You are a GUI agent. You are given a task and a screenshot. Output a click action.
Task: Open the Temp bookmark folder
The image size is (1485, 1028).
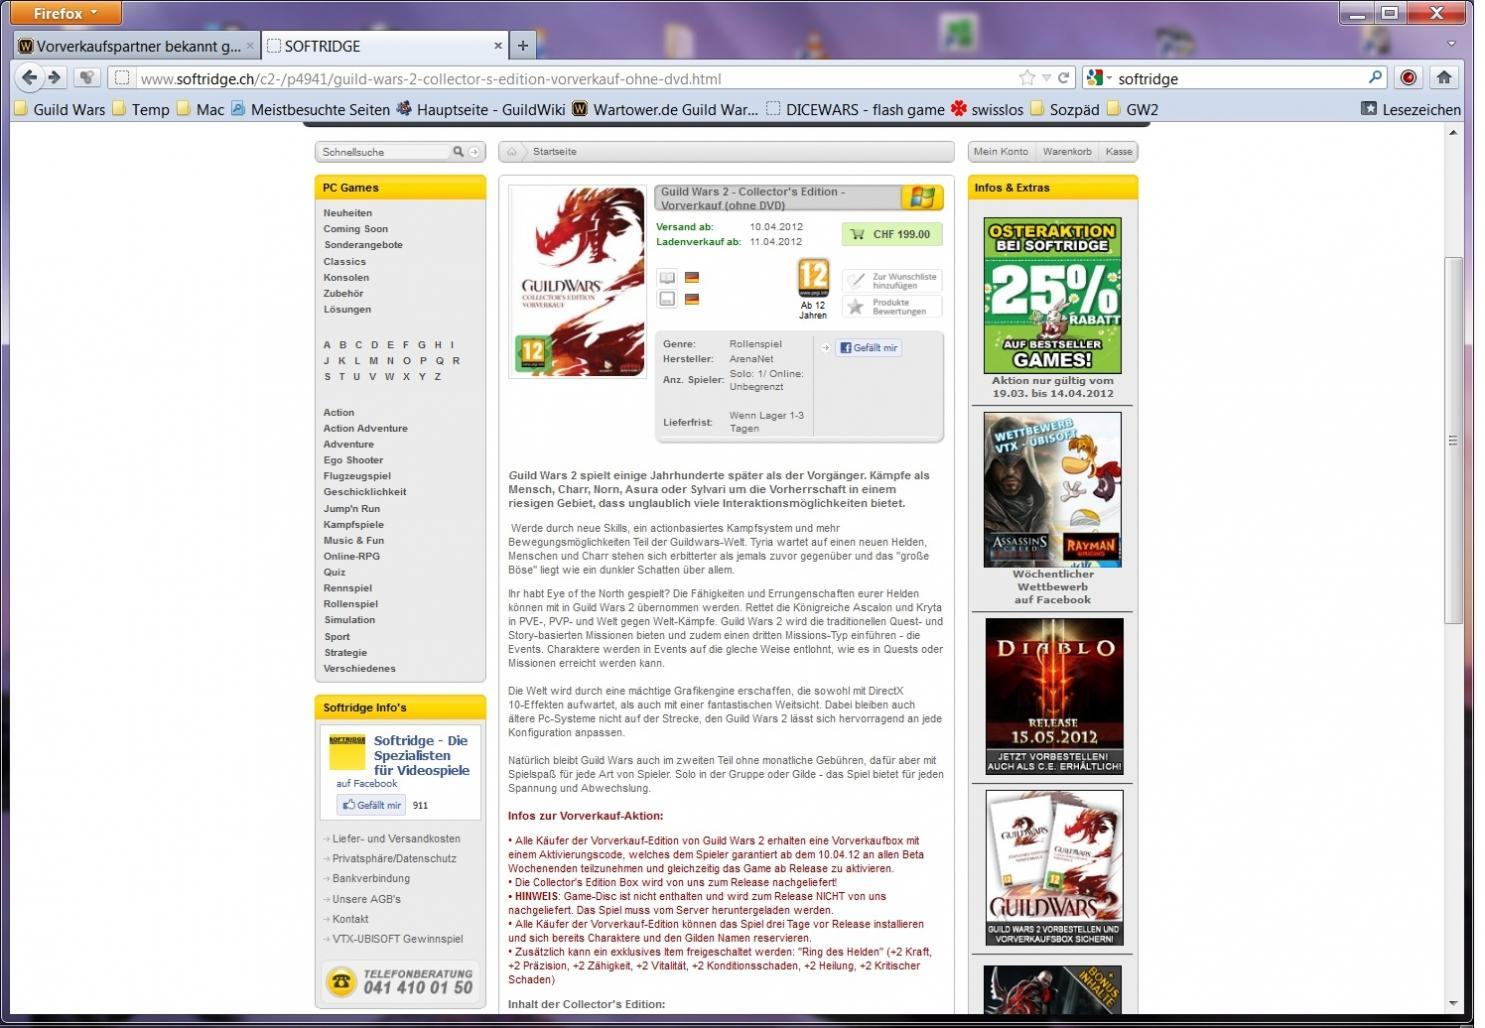(140, 109)
